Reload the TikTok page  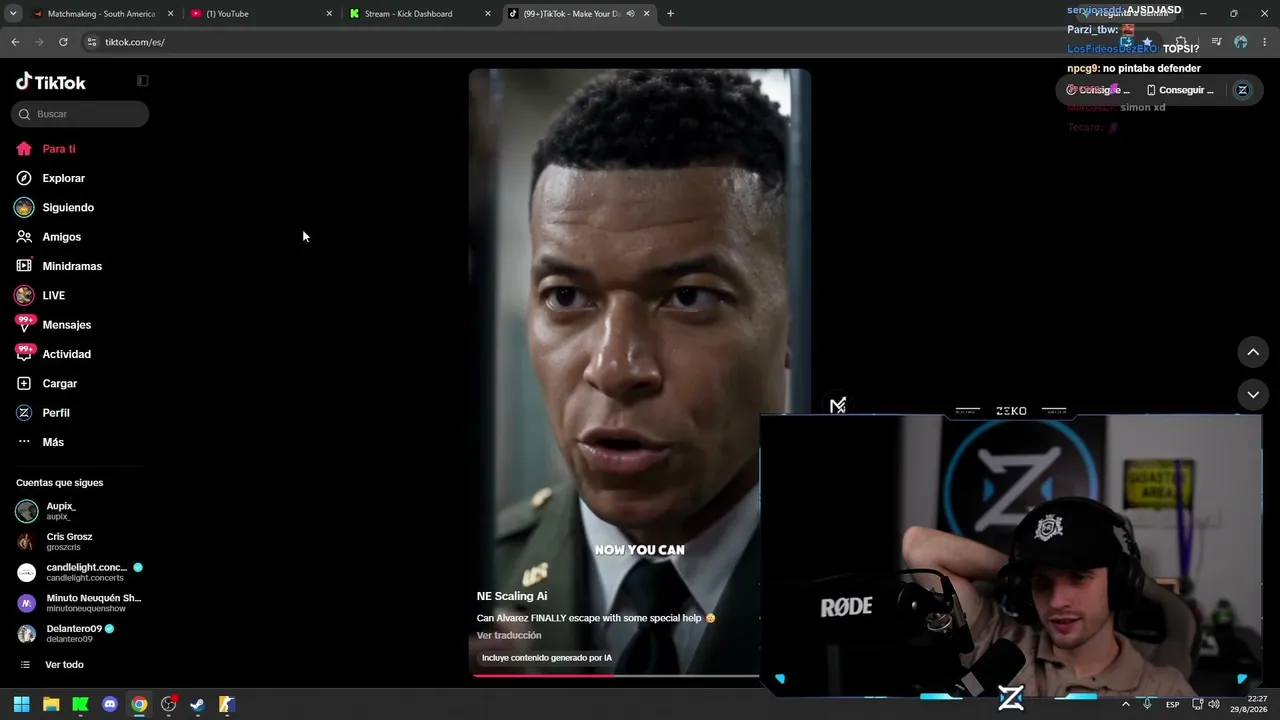(x=63, y=42)
